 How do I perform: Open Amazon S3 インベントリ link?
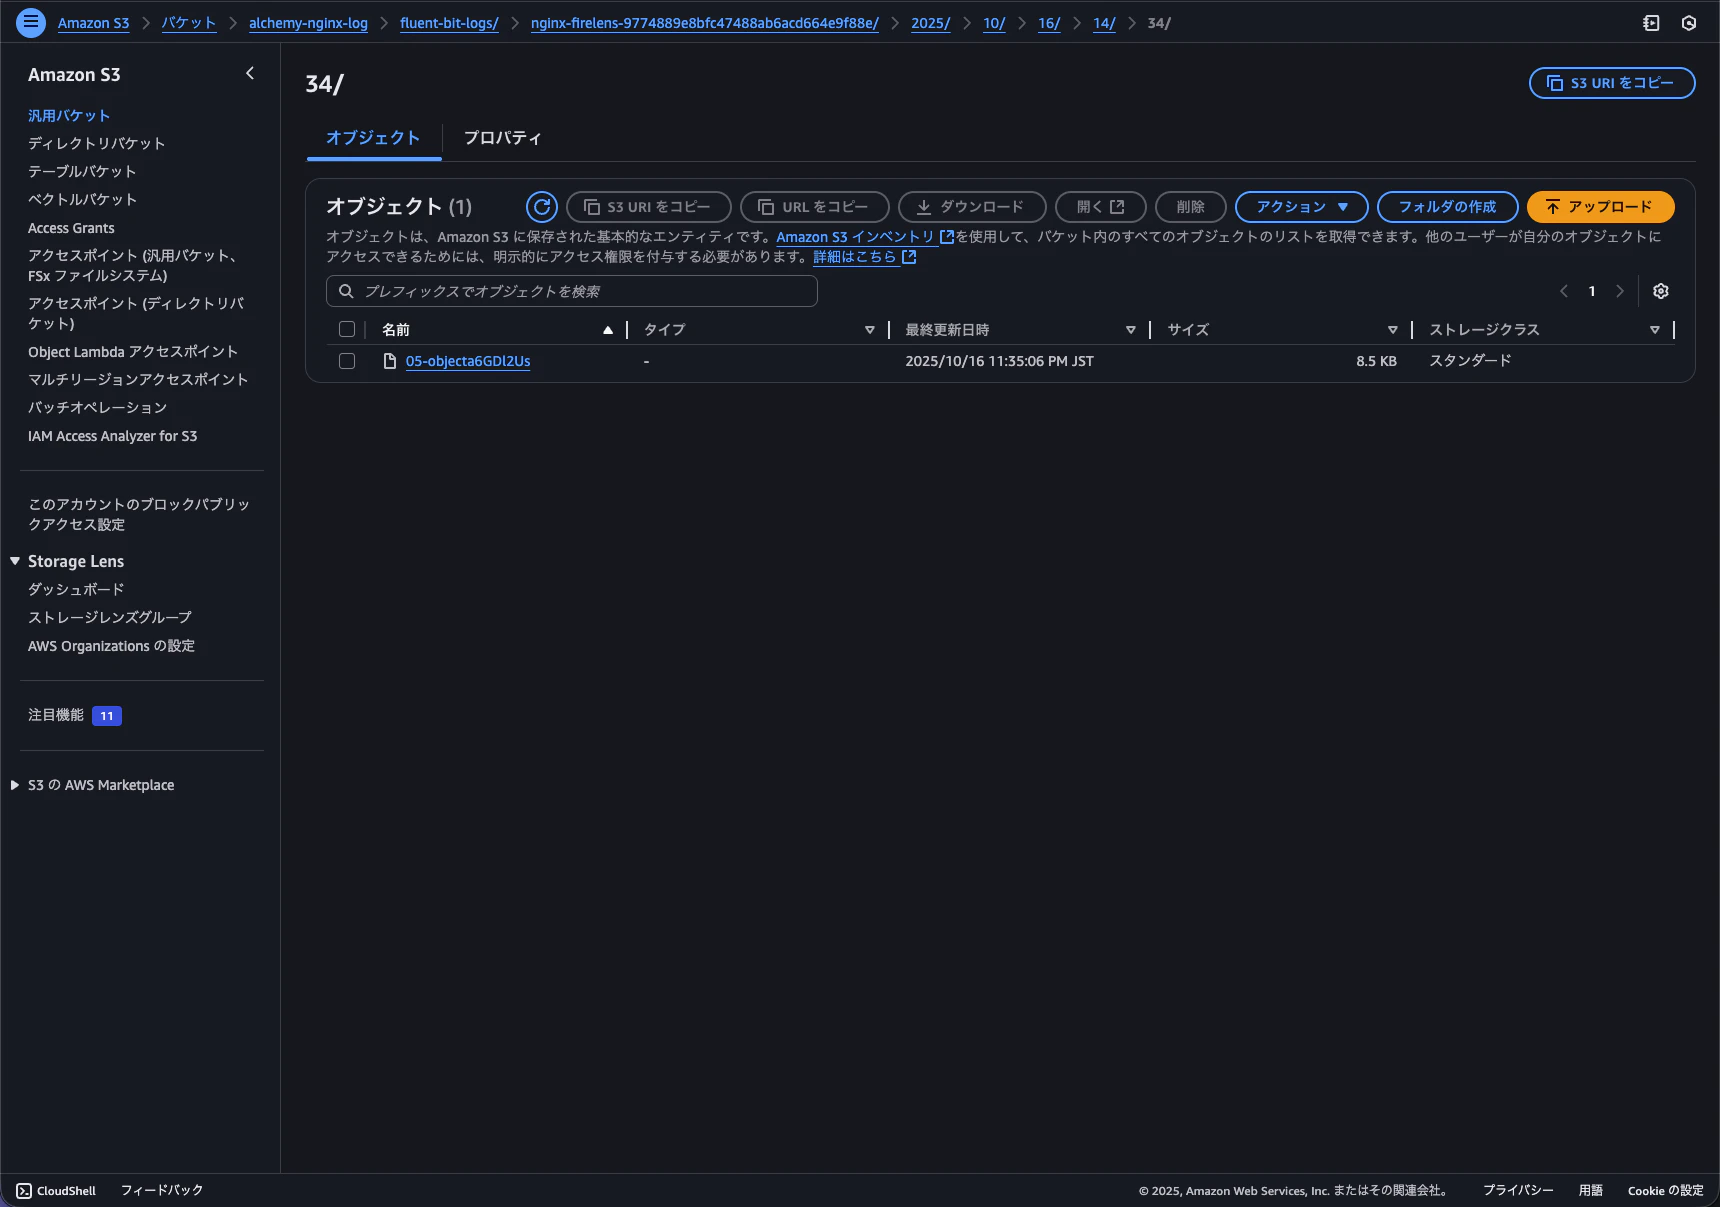pyautogui.click(x=865, y=237)
